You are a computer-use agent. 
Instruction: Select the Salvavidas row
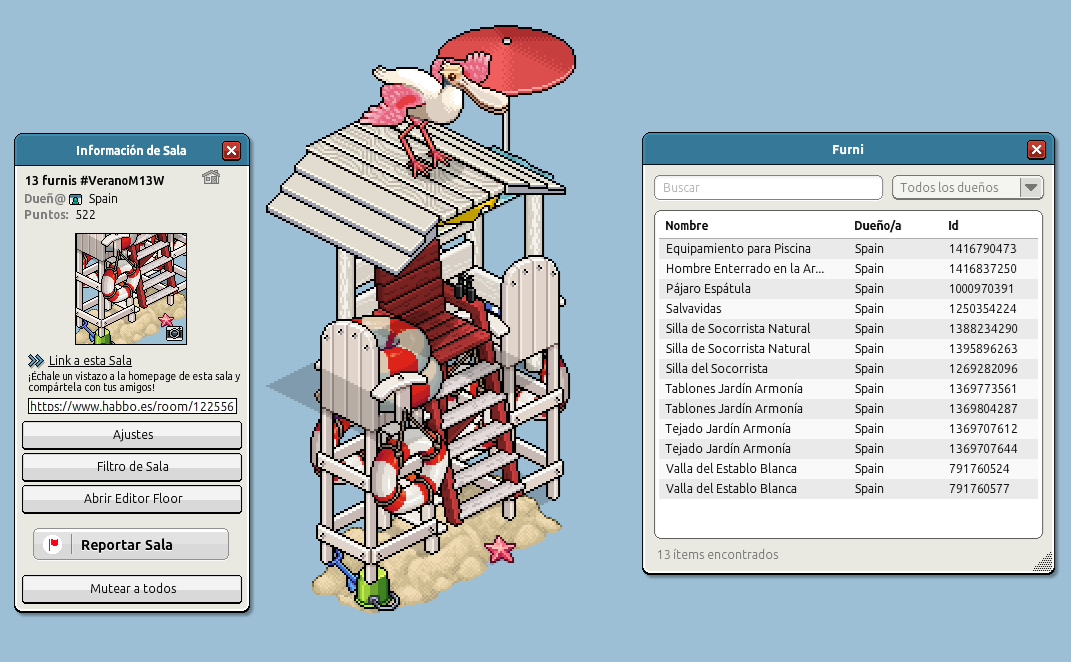pyautogui.click(x=848, y=309)
